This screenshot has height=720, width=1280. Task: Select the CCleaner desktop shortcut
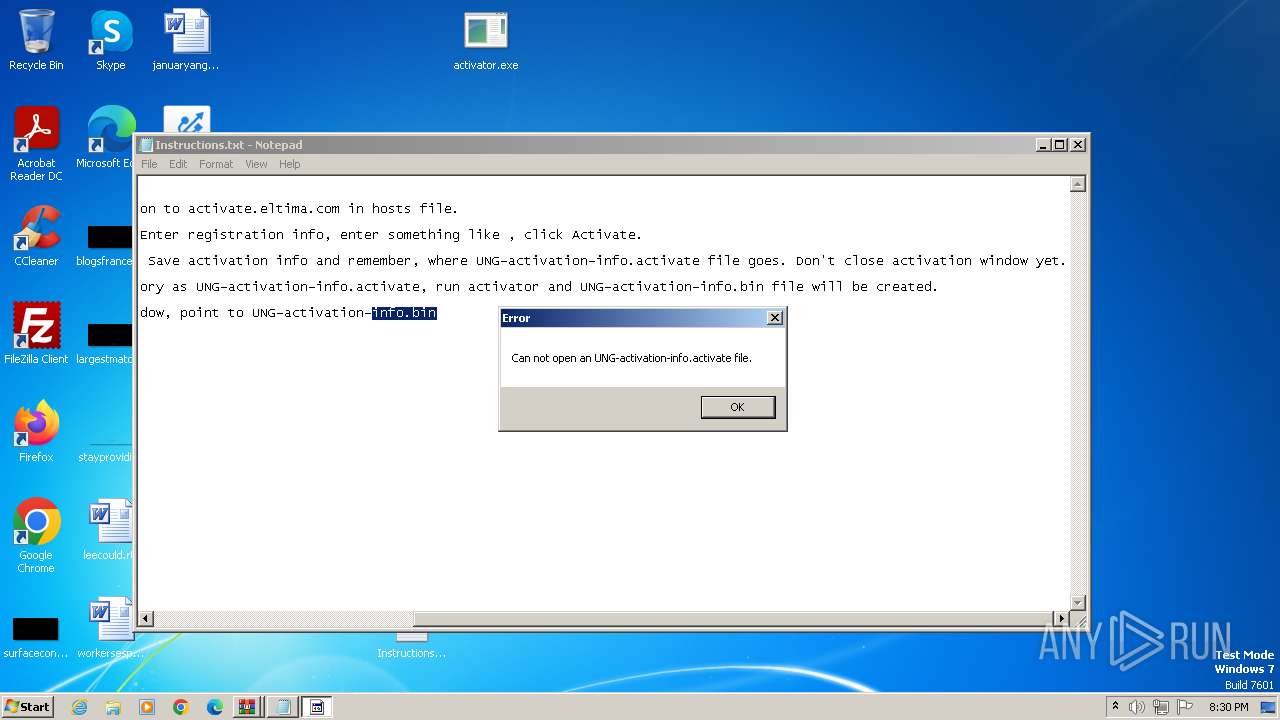(x=36, y=236)
